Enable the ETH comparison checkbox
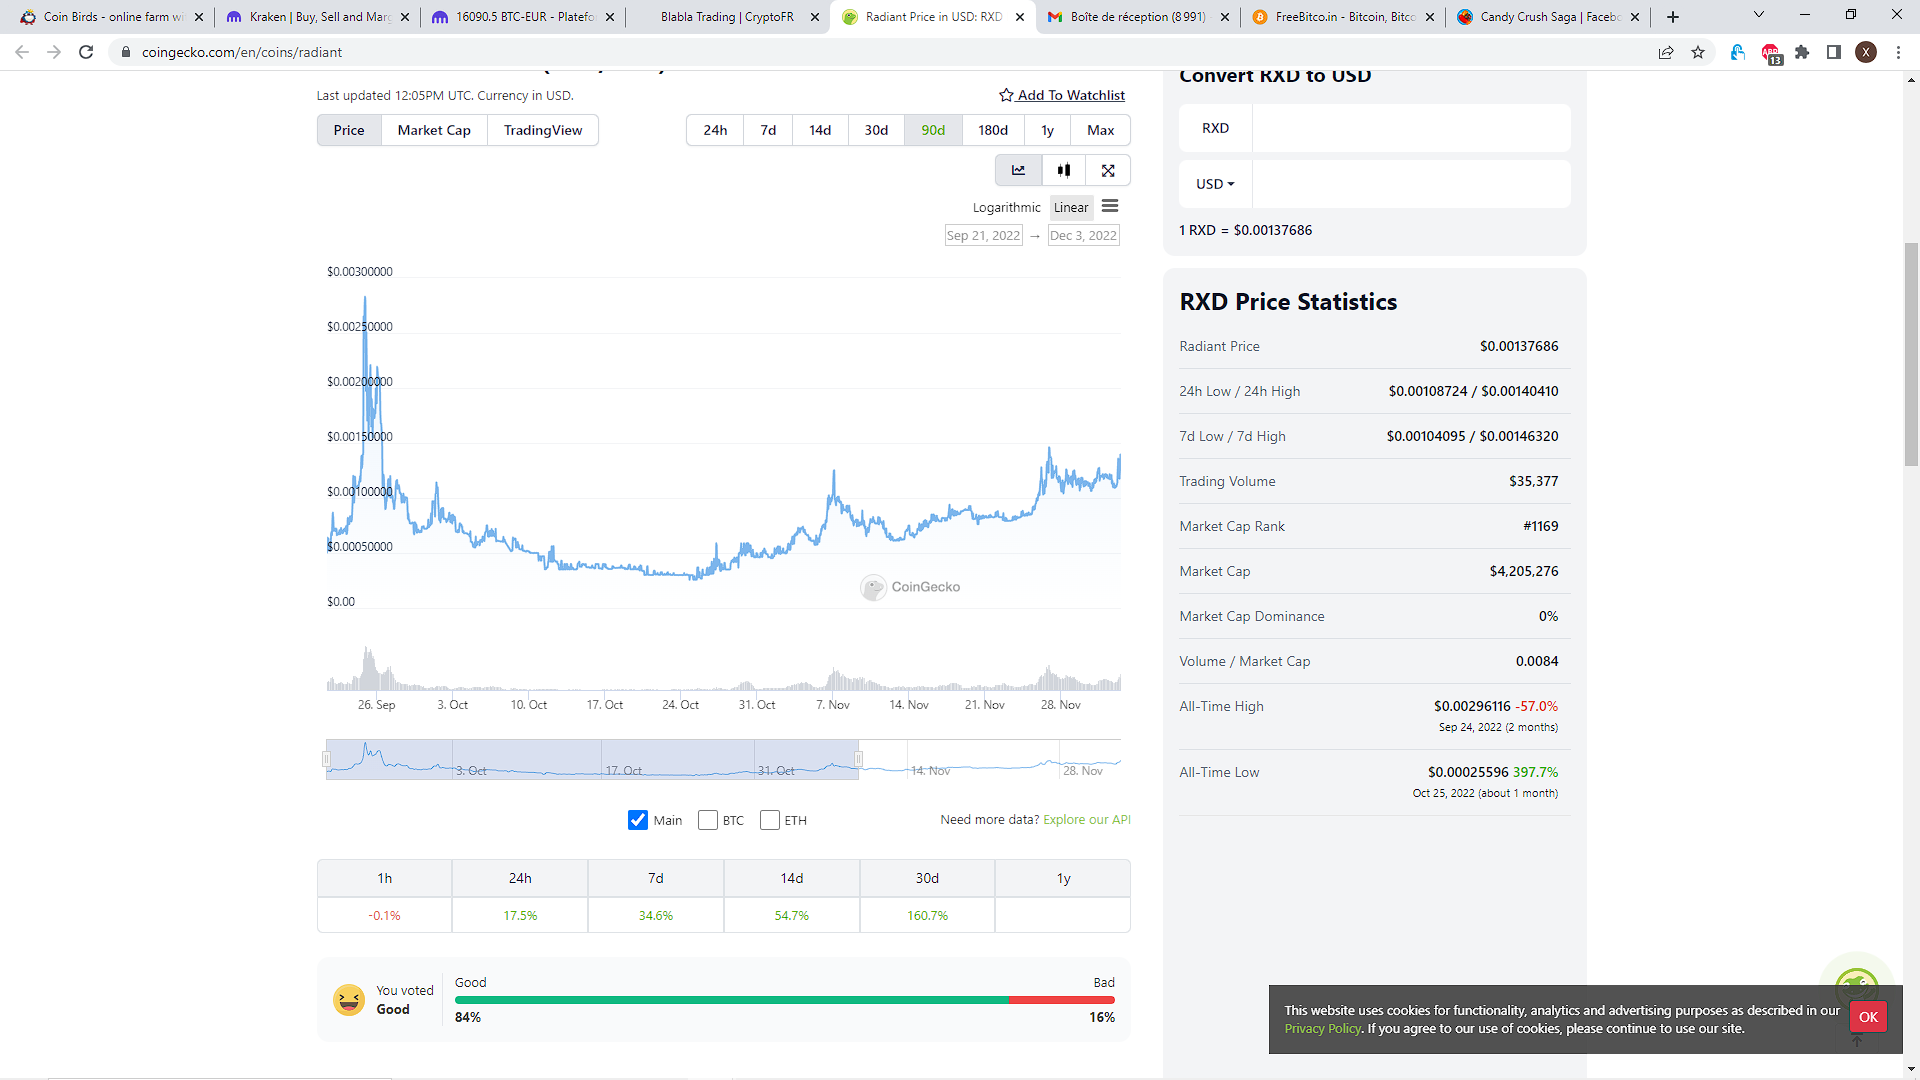 (x=770, y=820)
